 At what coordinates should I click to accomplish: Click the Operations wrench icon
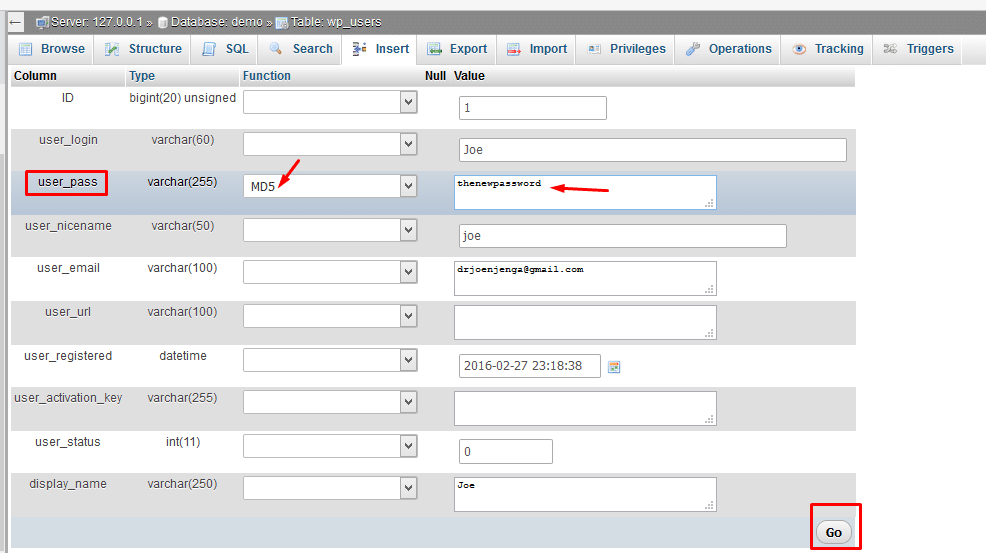pyautogui.click(x=693, y=49)
